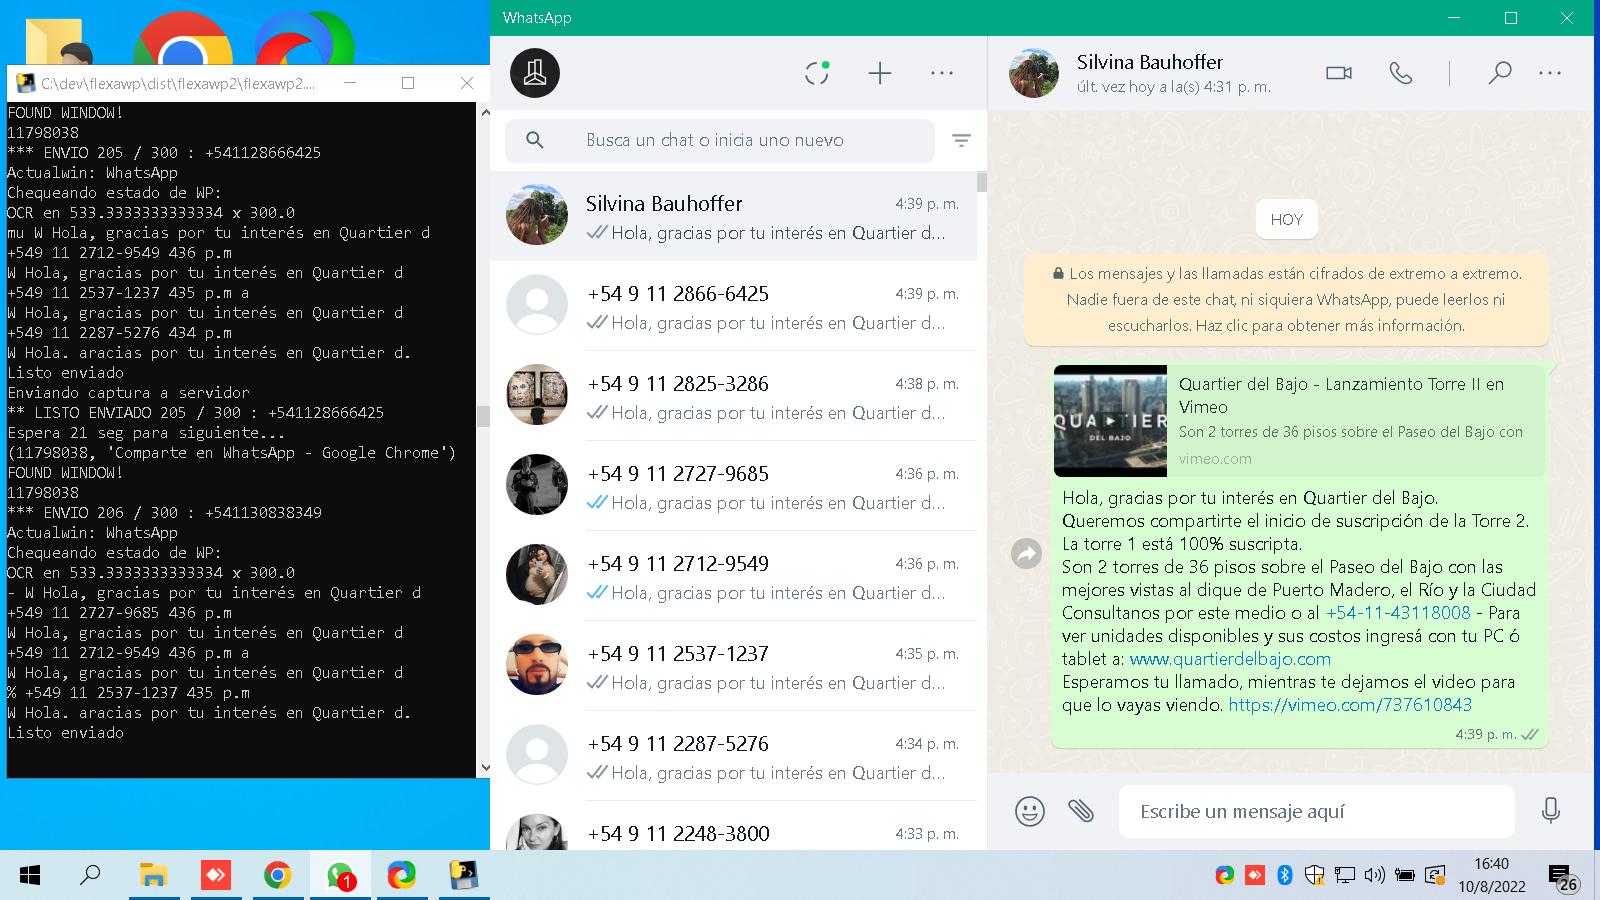Open www.quartierdelbajo.com link in message
This screenshot has width=1600, height=900.
[1230, 659]
